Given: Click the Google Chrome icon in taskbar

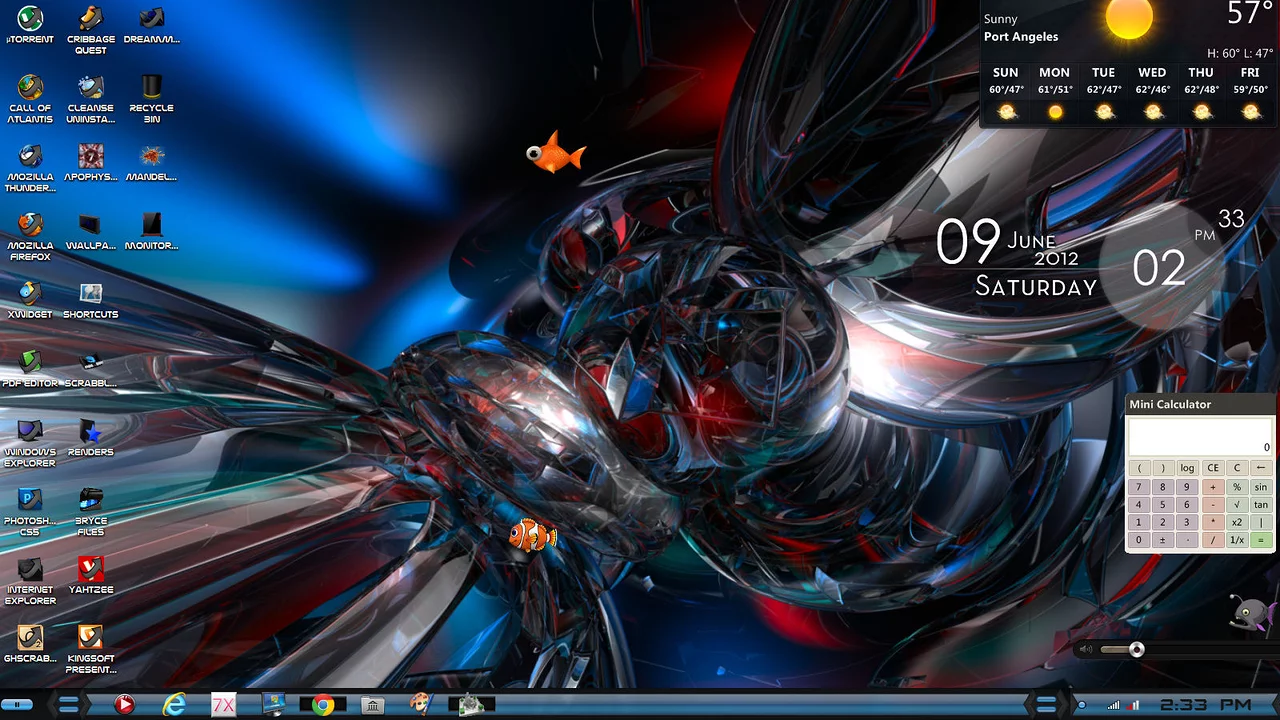Looking at the screenshot, I should [322, 706].
